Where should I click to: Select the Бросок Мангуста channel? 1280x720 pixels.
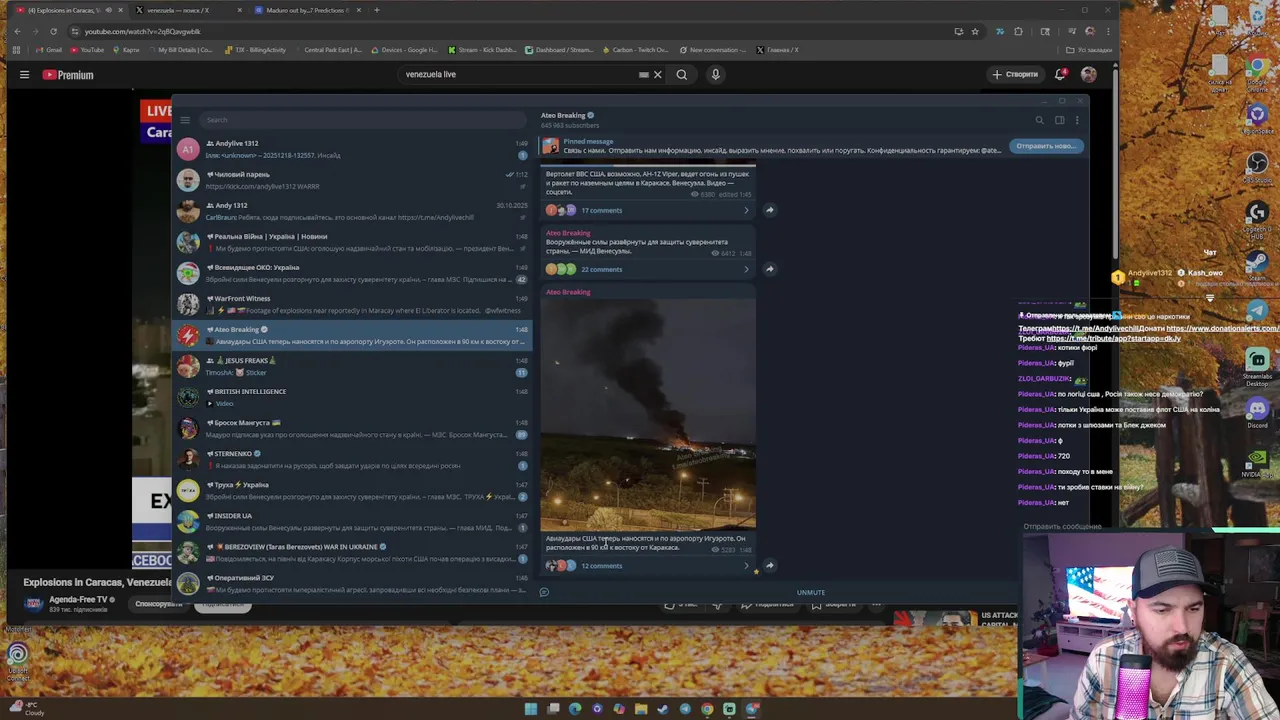[352, 428]
